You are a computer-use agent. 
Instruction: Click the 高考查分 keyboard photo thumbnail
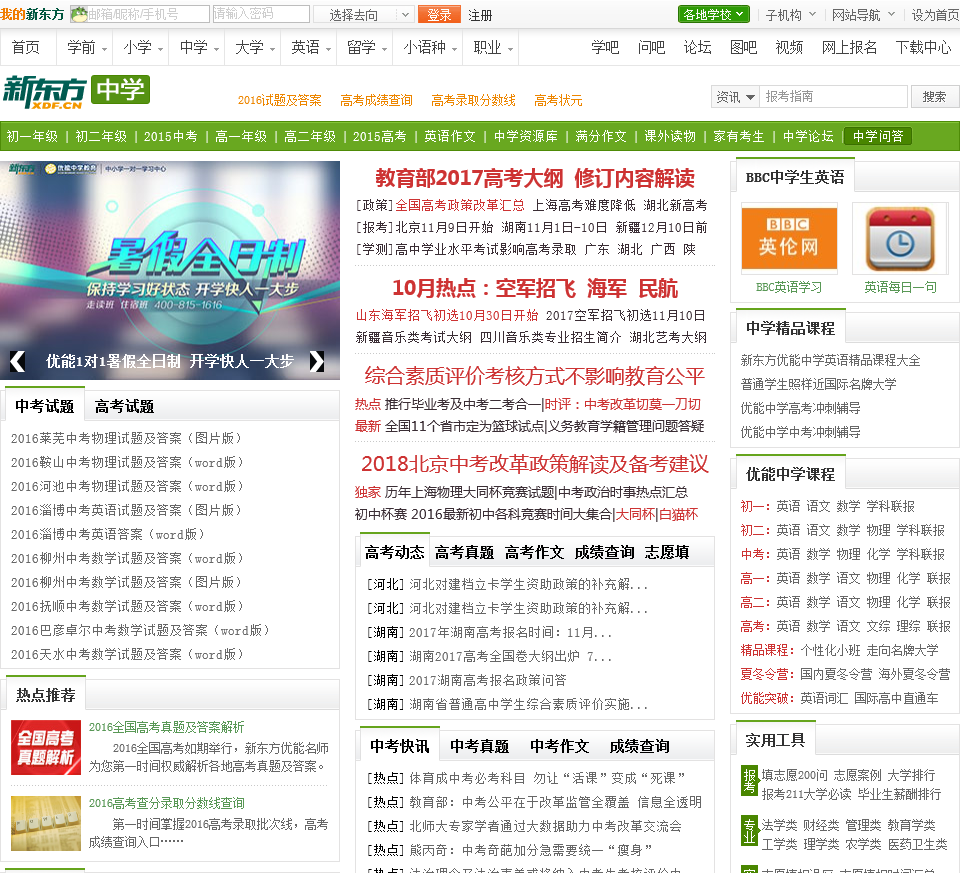click(46, 823)
